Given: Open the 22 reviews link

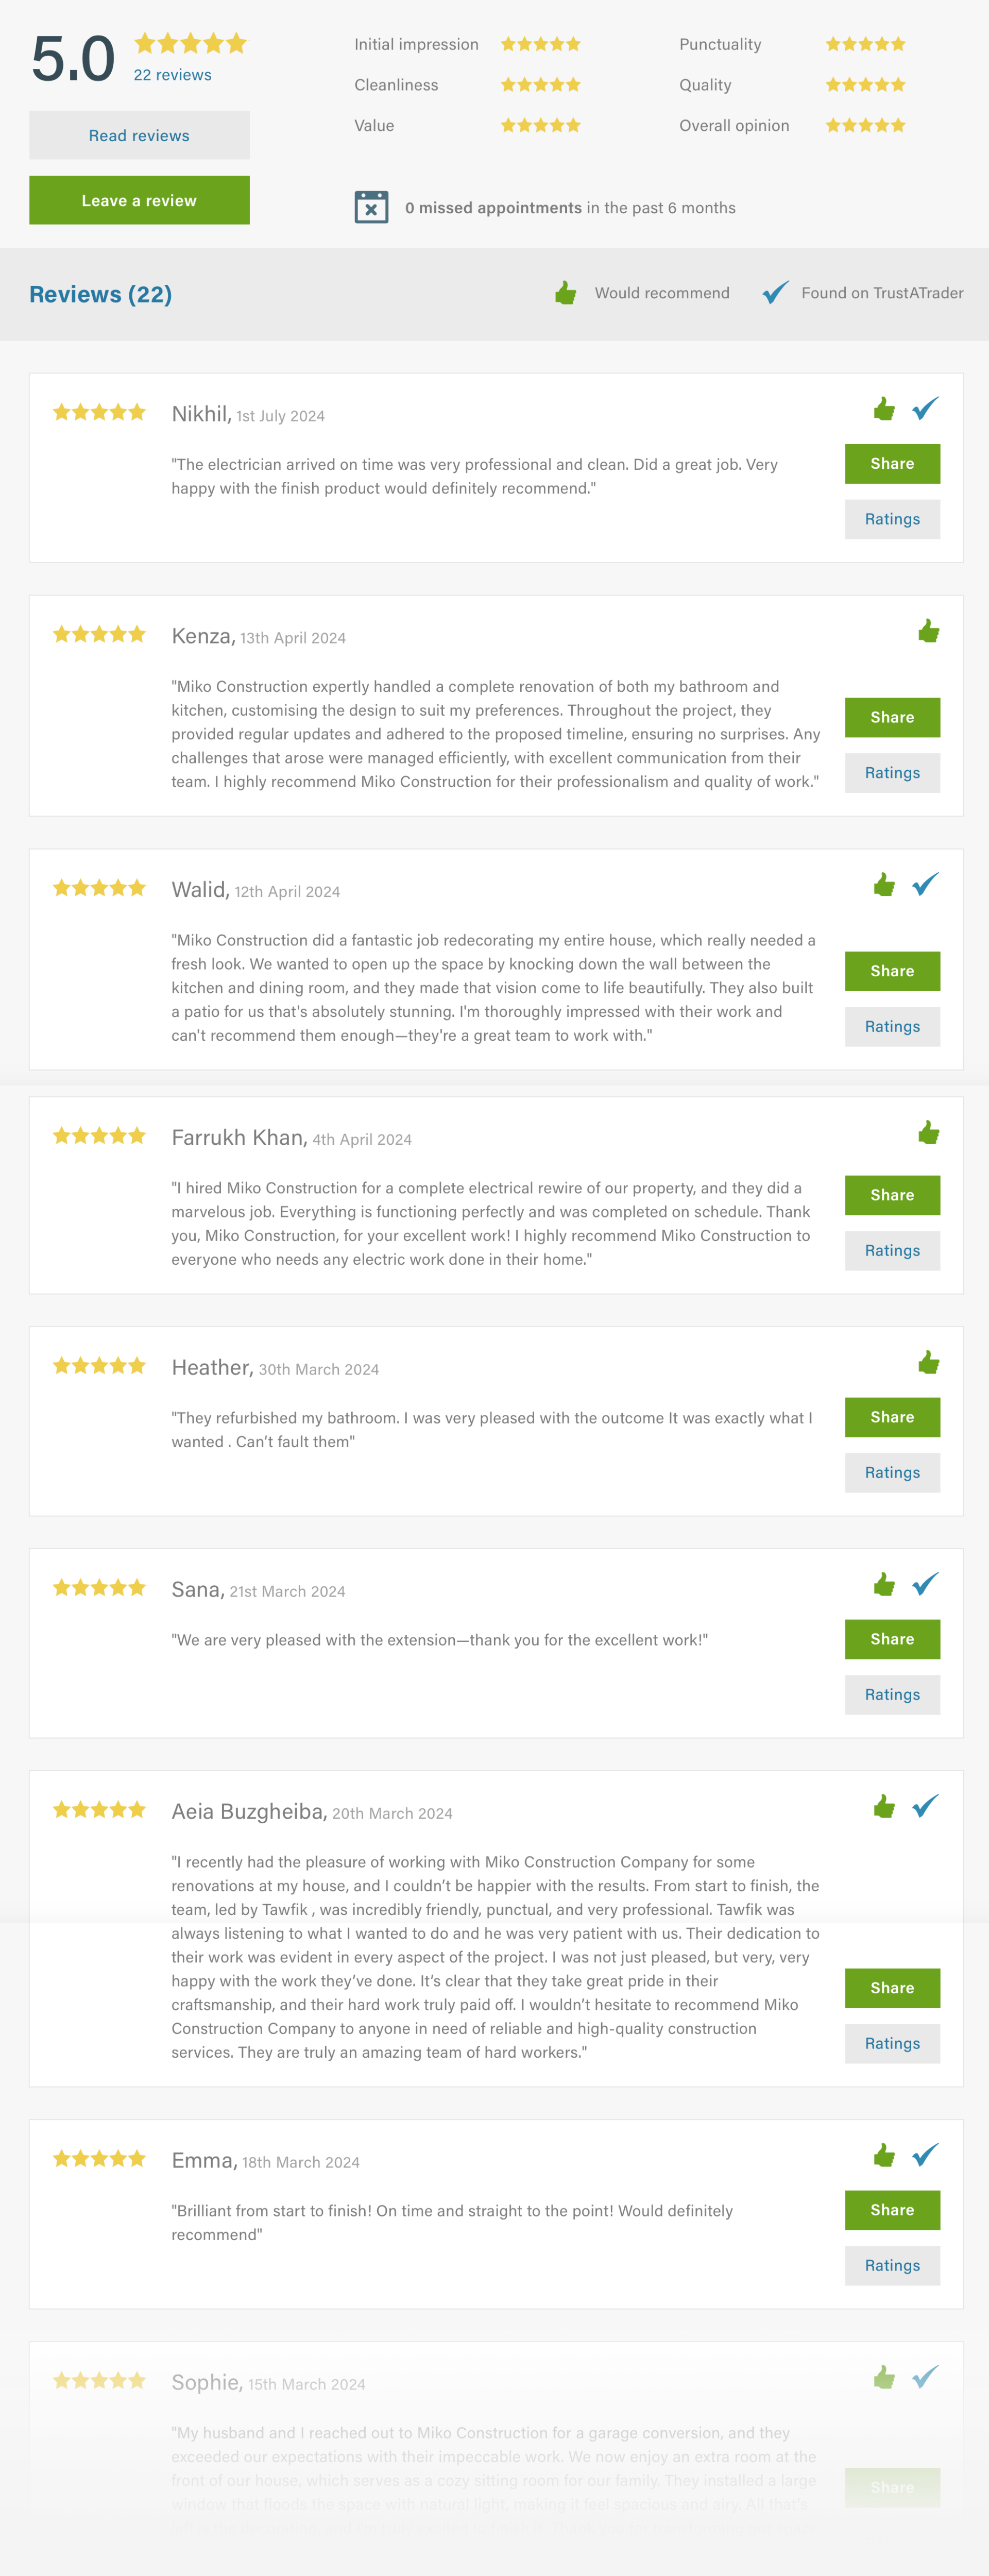Looking at the screenshot, I should pos(173,75).
